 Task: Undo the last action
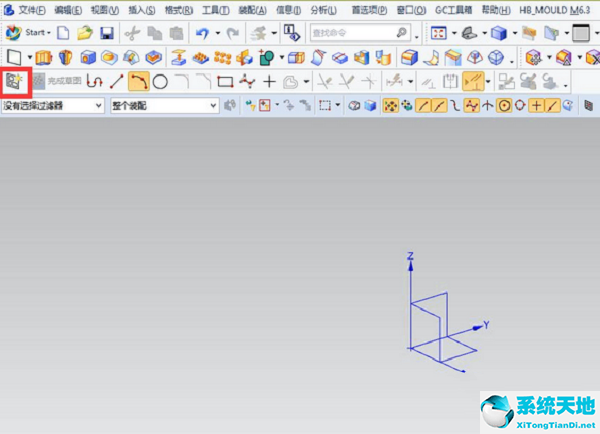coord(202,33)
